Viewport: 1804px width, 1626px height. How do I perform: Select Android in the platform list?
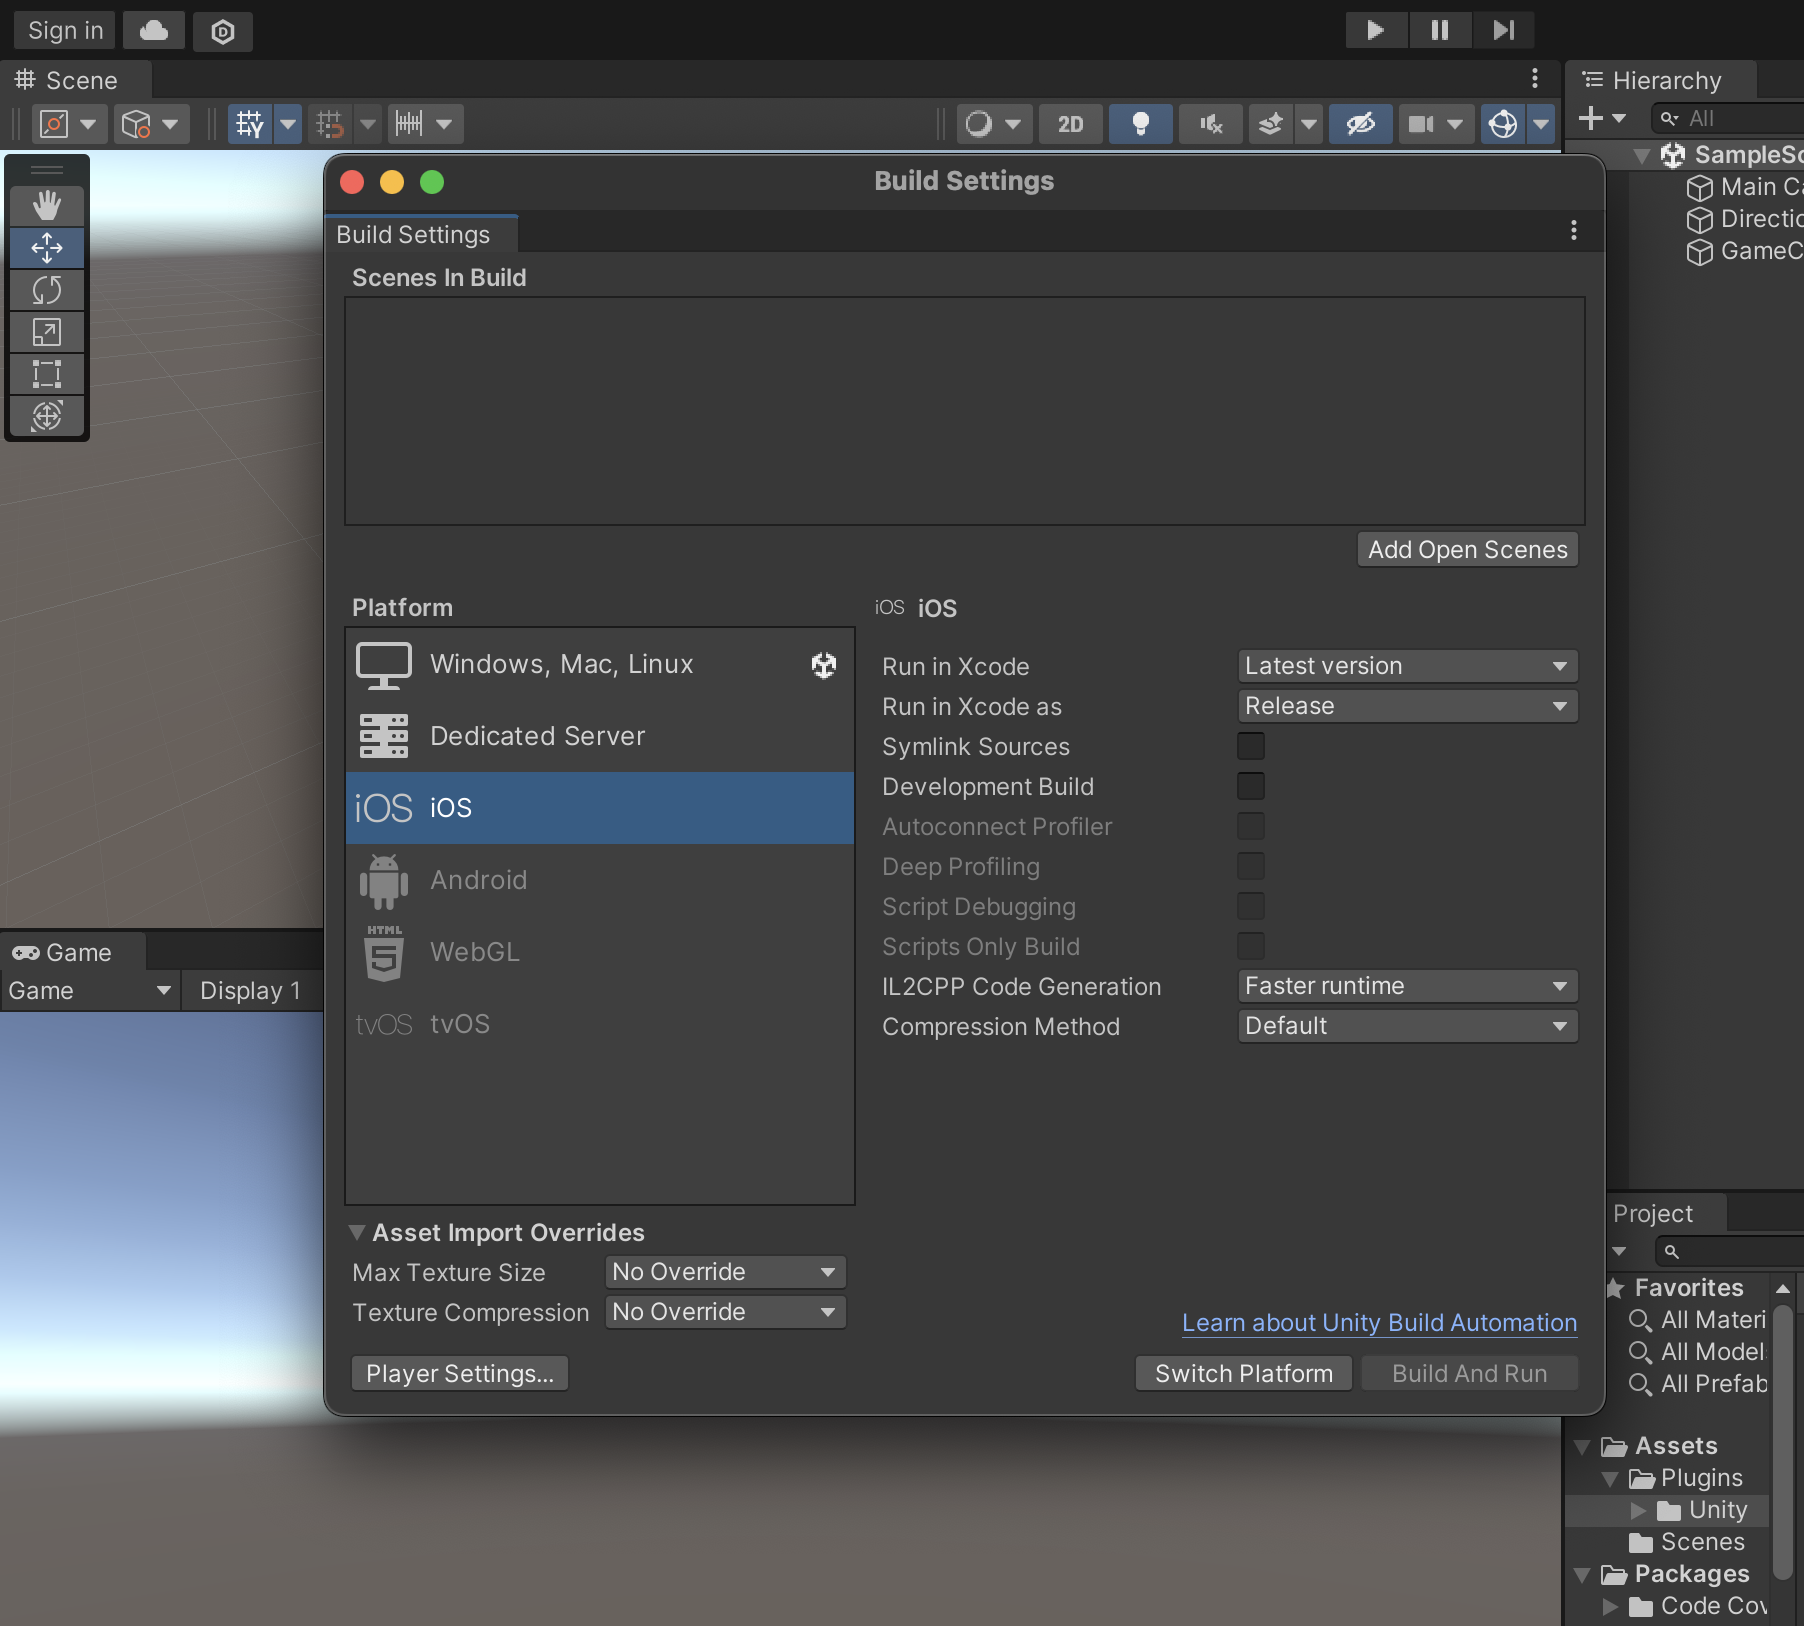point(478,880)
